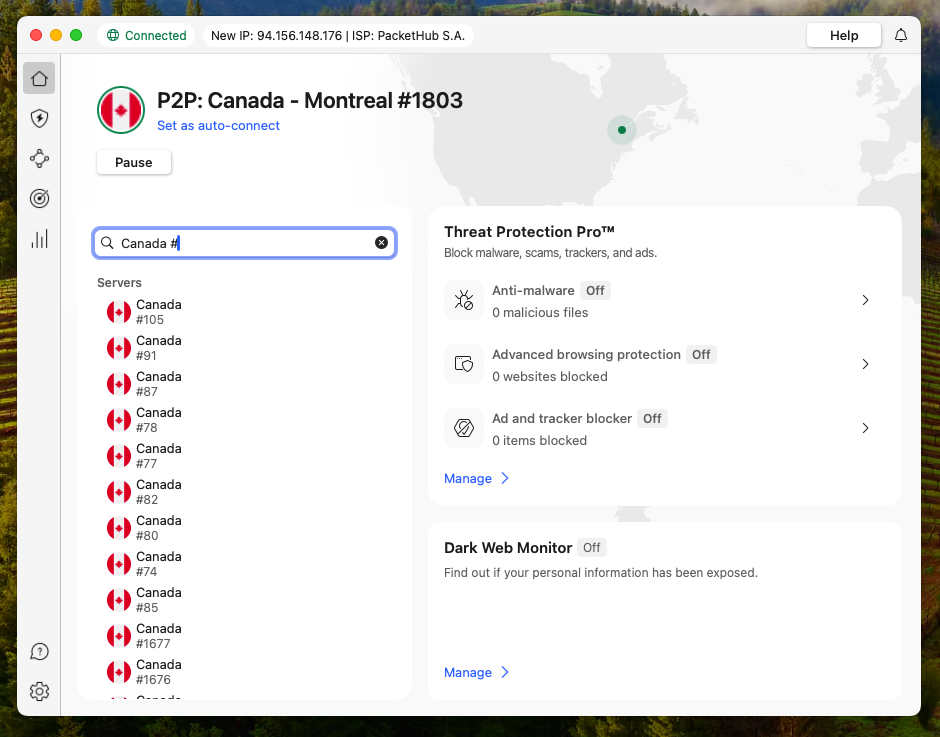940x737 pixels.
Task: Click the flag icon for Canada #91
Action: [119, 348]
